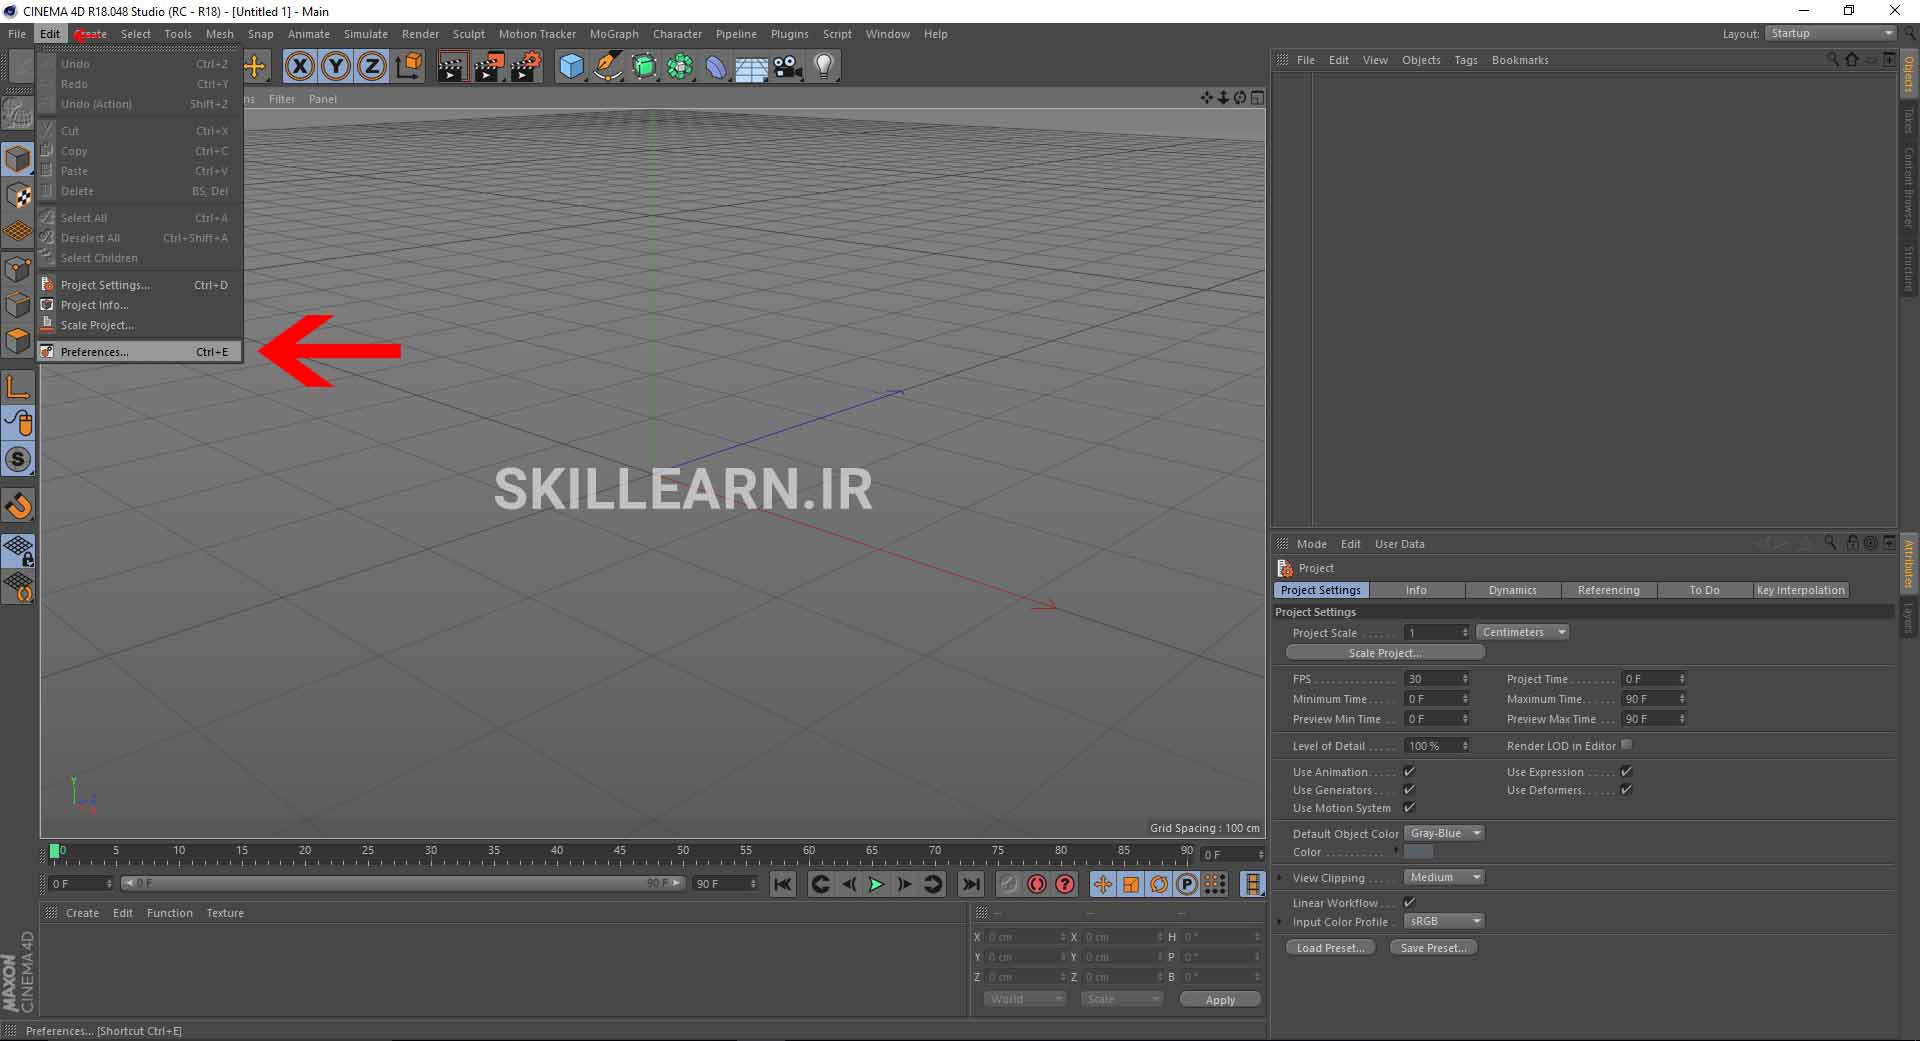
Task: Toggle the X axis lock icon
Action: pyautogui.click(x=300, y=67)
